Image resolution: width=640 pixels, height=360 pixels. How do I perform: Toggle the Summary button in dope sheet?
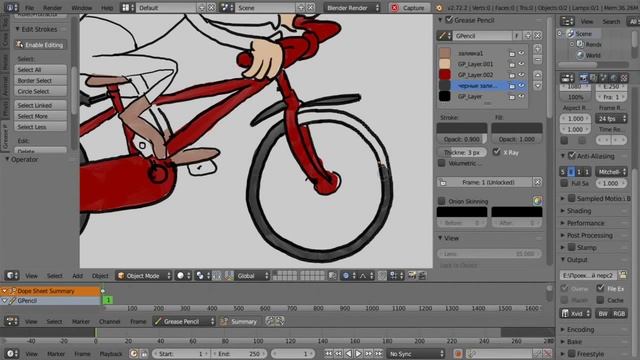239,322
